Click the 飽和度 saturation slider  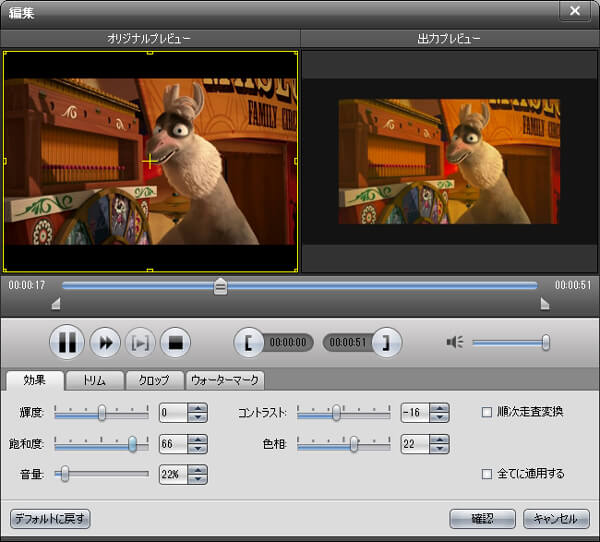[101, 444]
